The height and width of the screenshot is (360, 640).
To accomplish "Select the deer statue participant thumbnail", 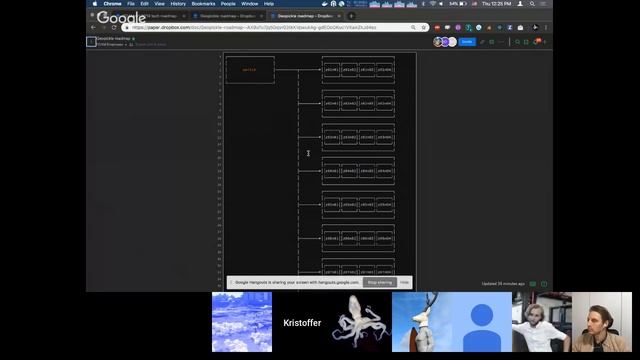I will click(422, 322).
